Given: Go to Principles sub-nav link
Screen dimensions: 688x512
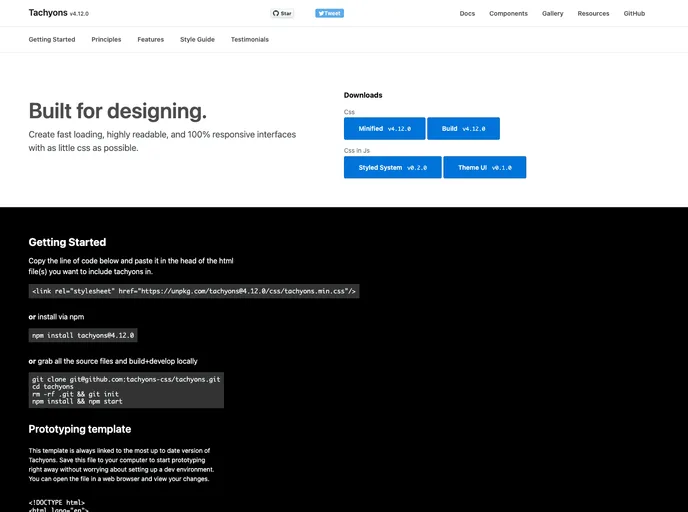Looking at the screenshot, I should (x=106, y=39).
